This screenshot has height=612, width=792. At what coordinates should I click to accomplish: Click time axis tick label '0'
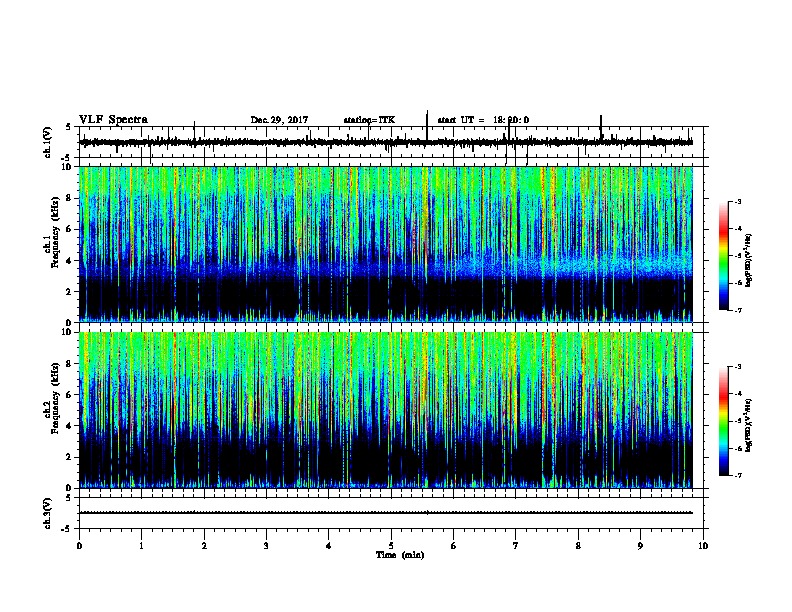pyautogui.click(x=79, y=546)
